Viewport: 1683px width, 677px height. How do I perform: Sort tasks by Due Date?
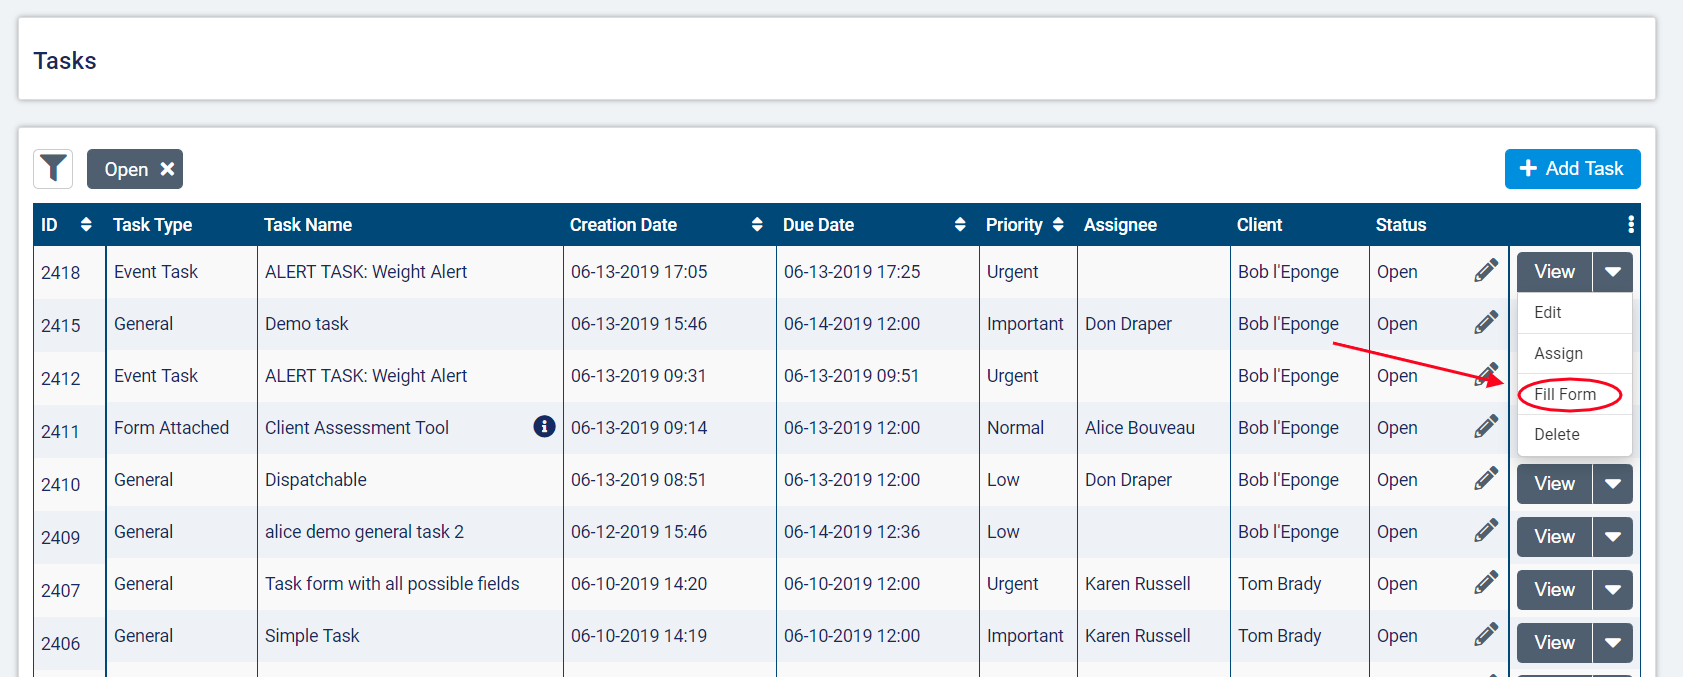tap(960, 225)
